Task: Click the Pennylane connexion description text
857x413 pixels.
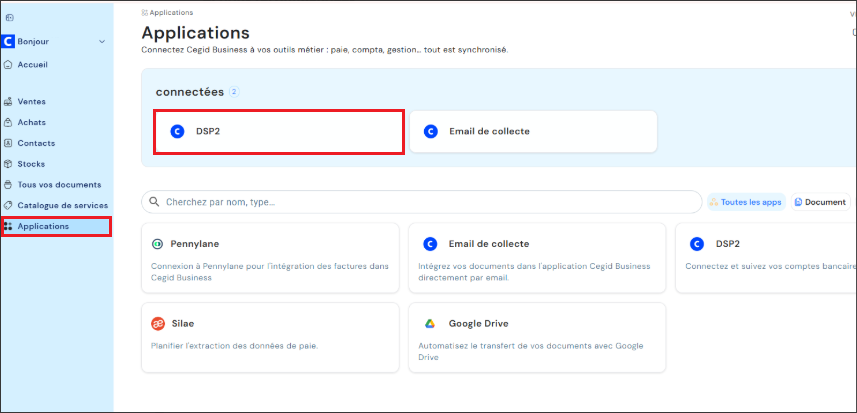Action: coord(269,272)
